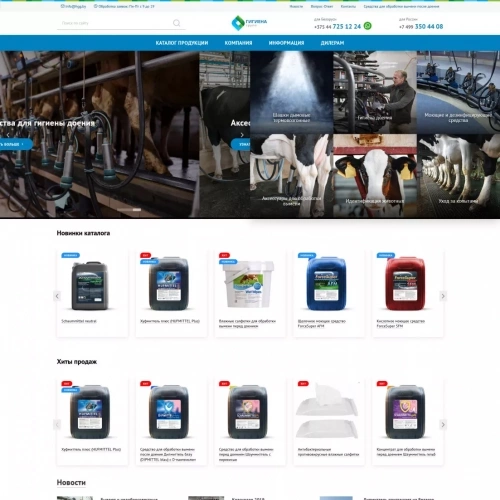The width and height of the screenshot is (500, 500).
Task: Go back in Хиты продаж carousel
Action: 57,425
